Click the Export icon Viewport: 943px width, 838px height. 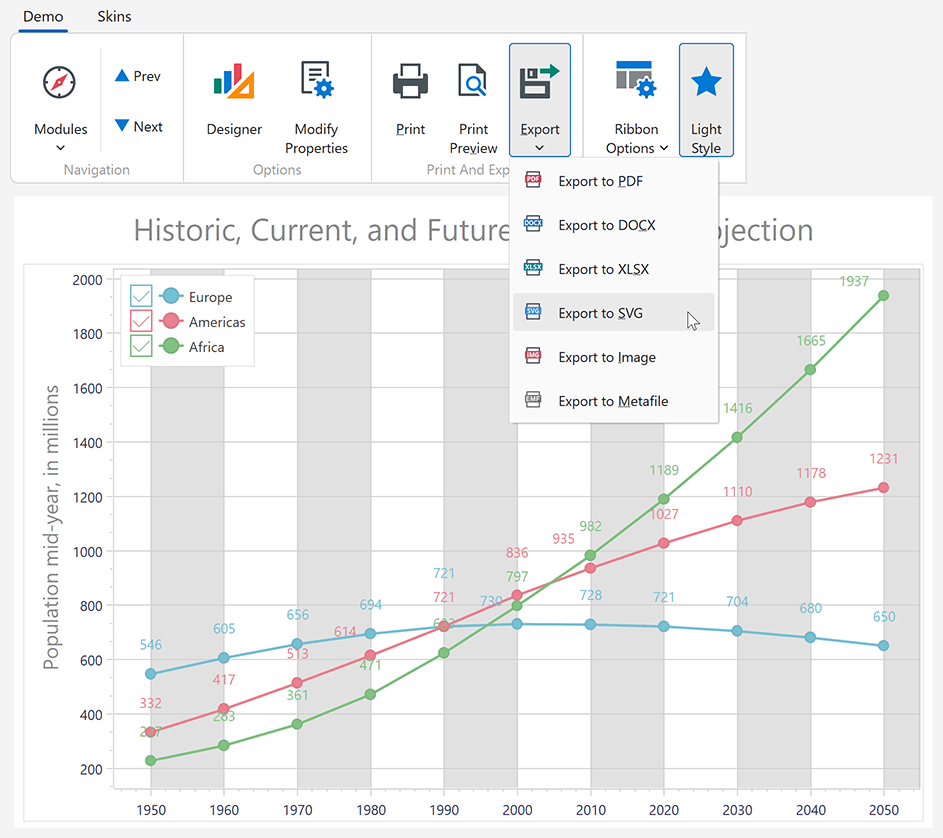click(x=539, y=80)
